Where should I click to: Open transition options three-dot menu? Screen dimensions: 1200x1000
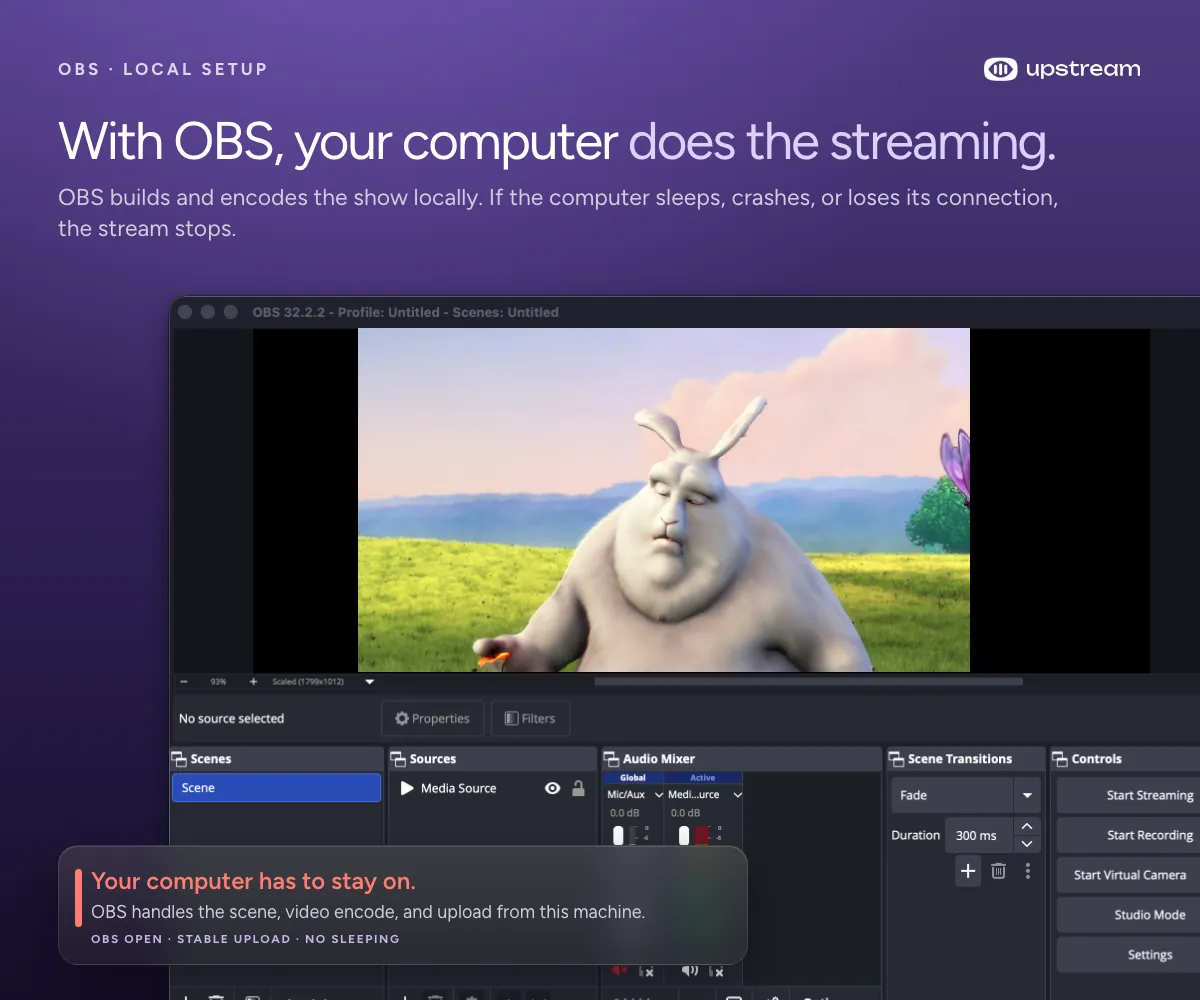pyautogui.click(x=1027, y=871)
